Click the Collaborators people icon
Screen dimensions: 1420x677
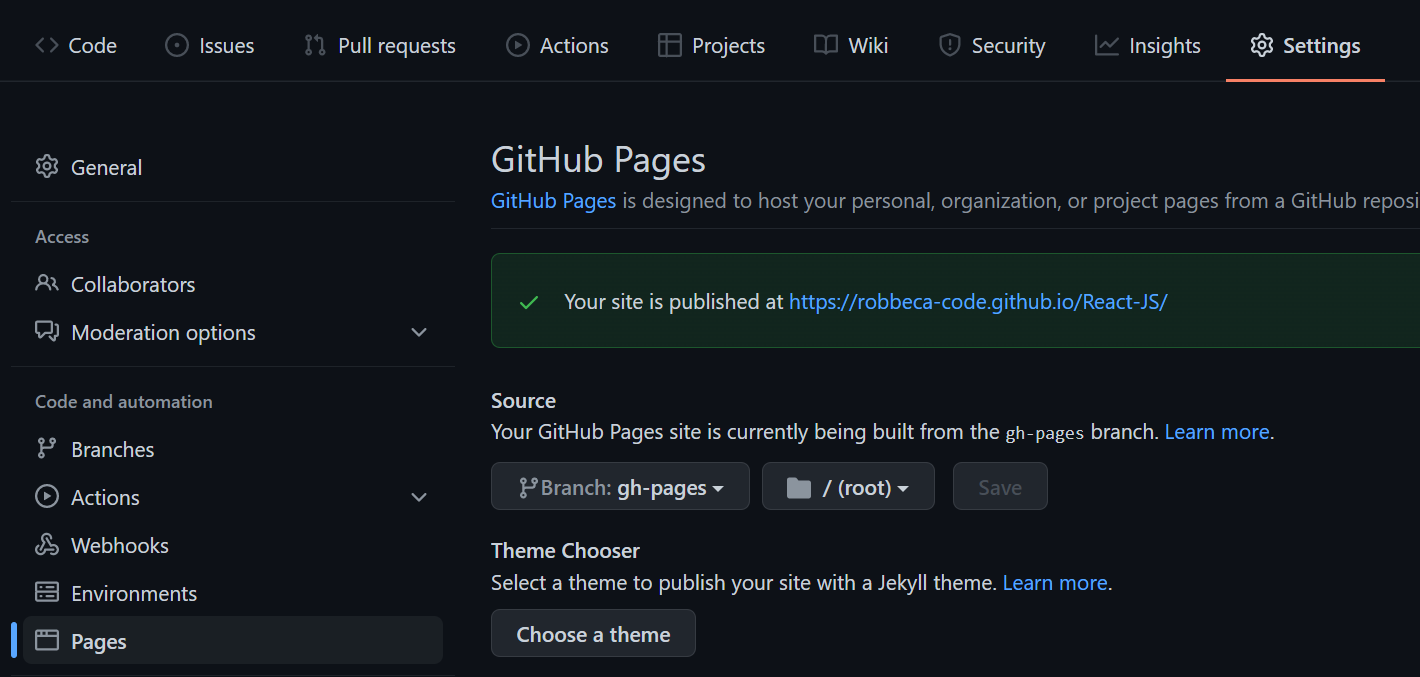pos(47,283)
